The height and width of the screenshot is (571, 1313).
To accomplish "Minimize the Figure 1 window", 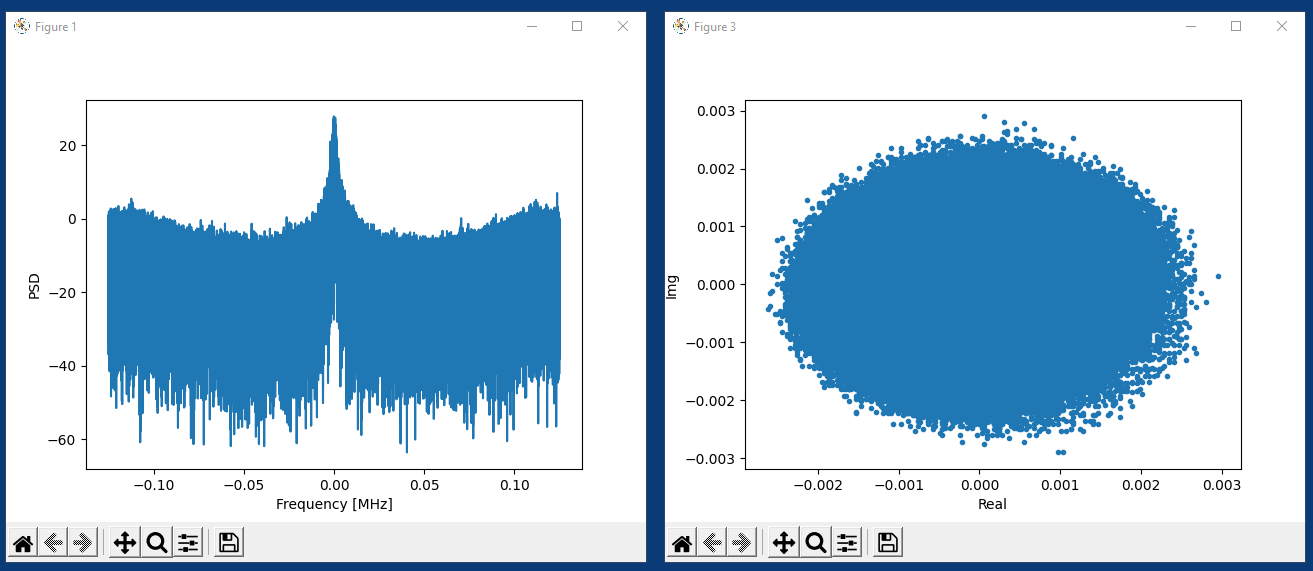I will (531, 26).
